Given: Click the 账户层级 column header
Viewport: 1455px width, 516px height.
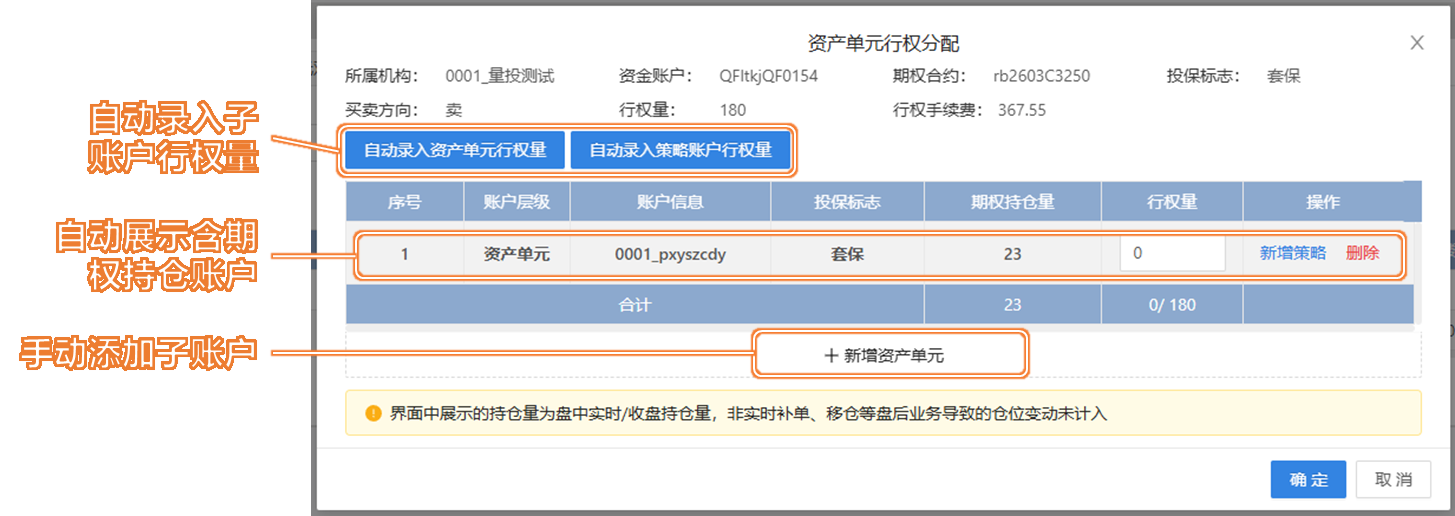Looking at the screenshot, I should pos(517,201).
